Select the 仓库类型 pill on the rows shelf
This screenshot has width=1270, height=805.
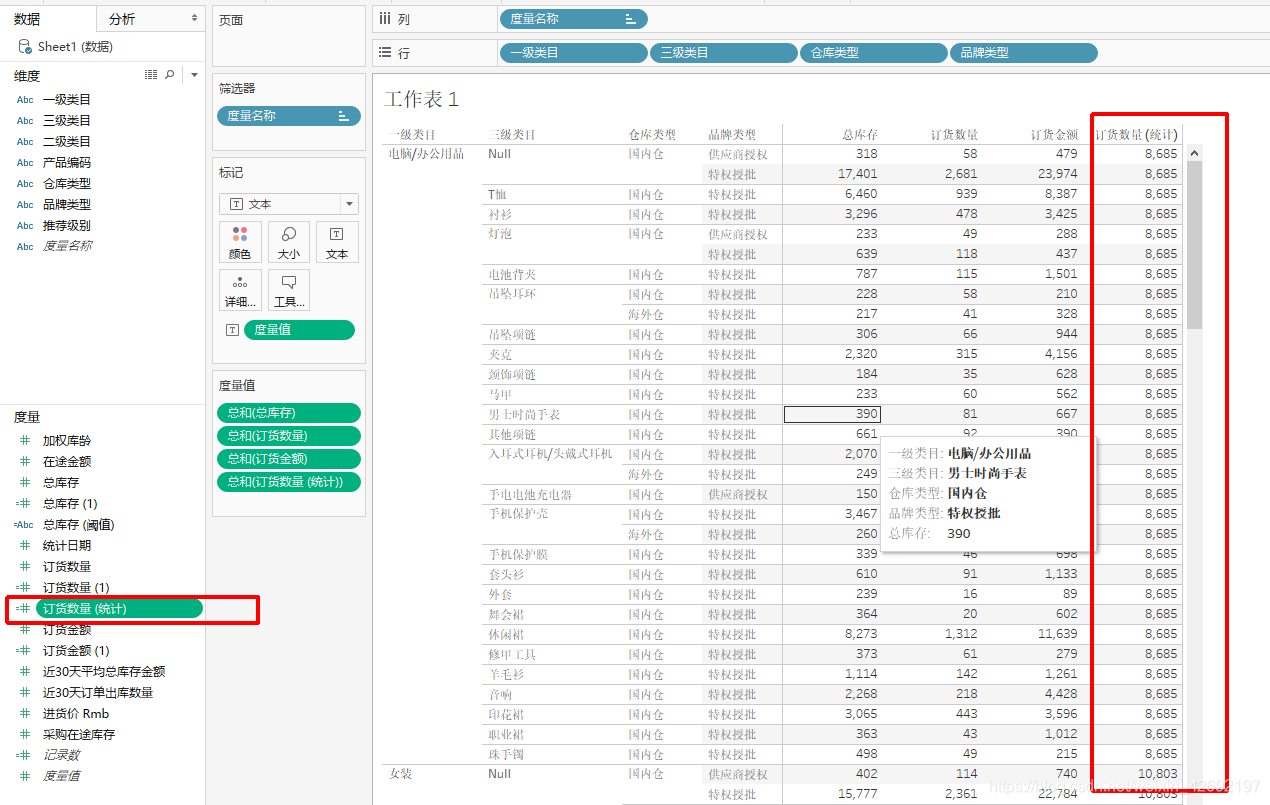point(873,53)
